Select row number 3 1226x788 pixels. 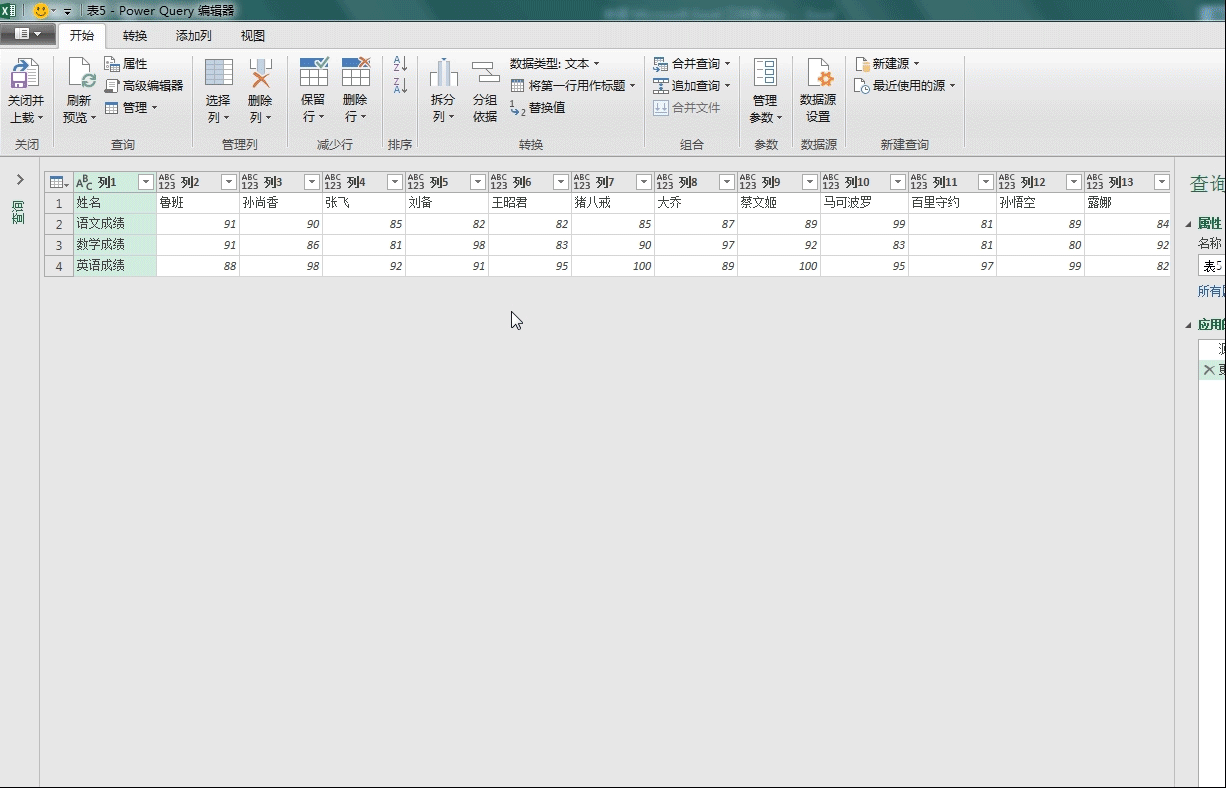click(59, 245)
